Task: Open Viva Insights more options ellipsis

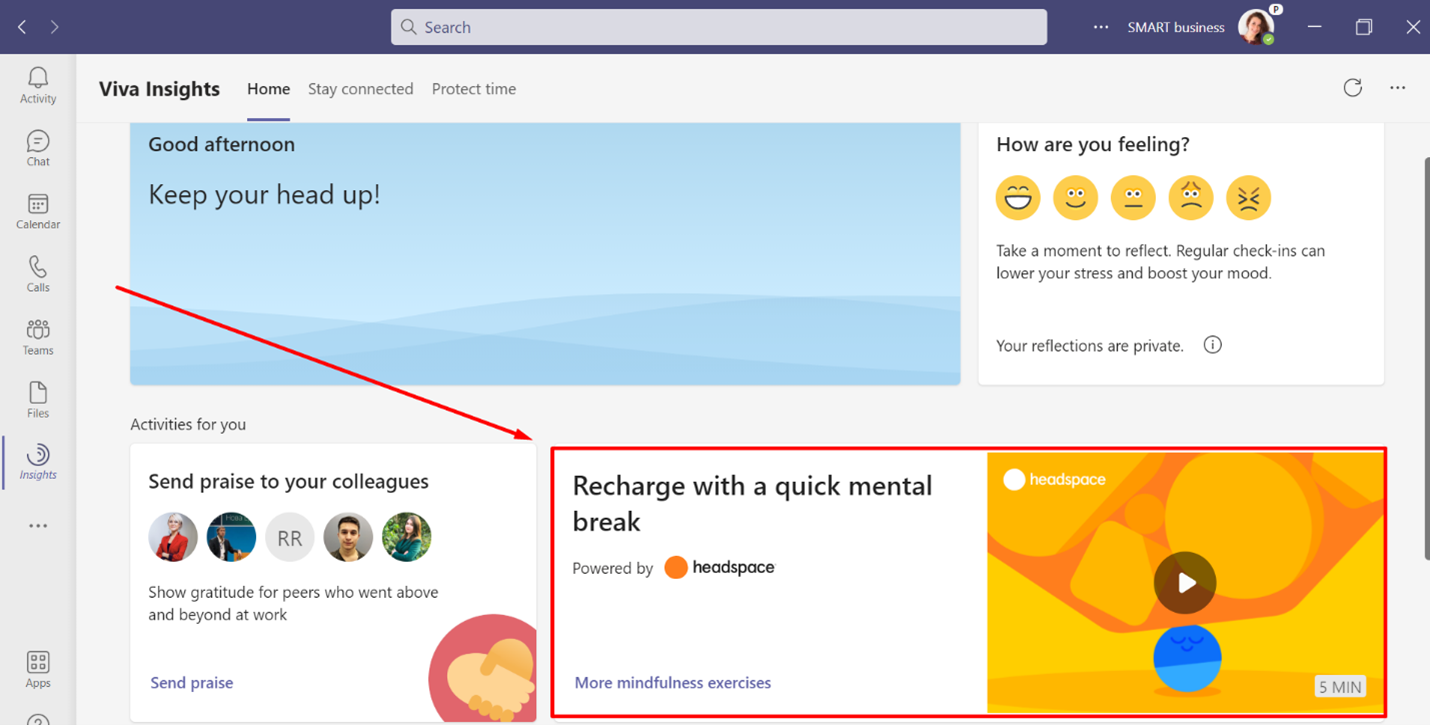Action: coord(1397,88)
